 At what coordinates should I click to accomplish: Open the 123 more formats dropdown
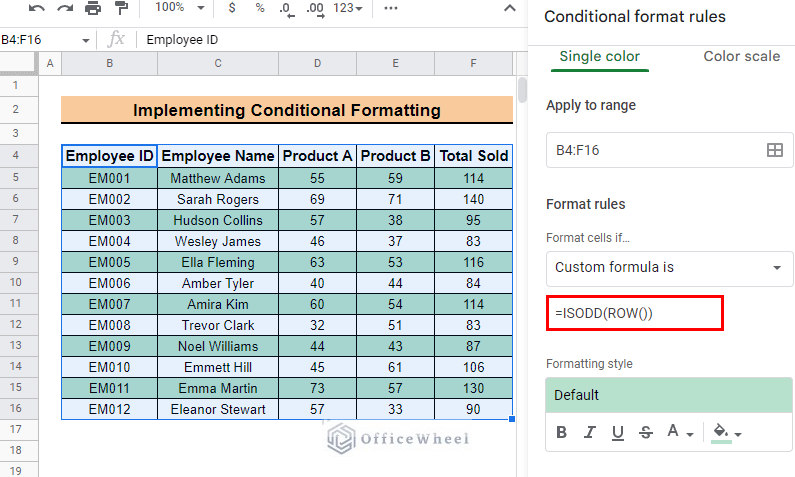coord(348,8)
